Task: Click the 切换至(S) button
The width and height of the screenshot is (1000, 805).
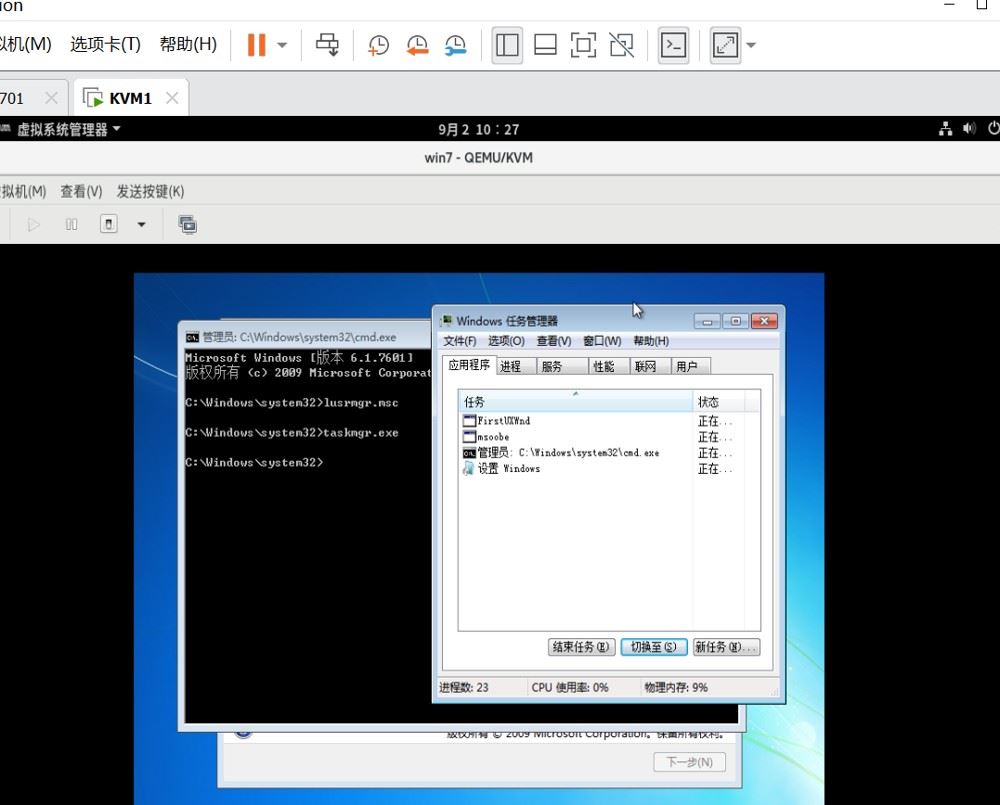Action: 654,647
